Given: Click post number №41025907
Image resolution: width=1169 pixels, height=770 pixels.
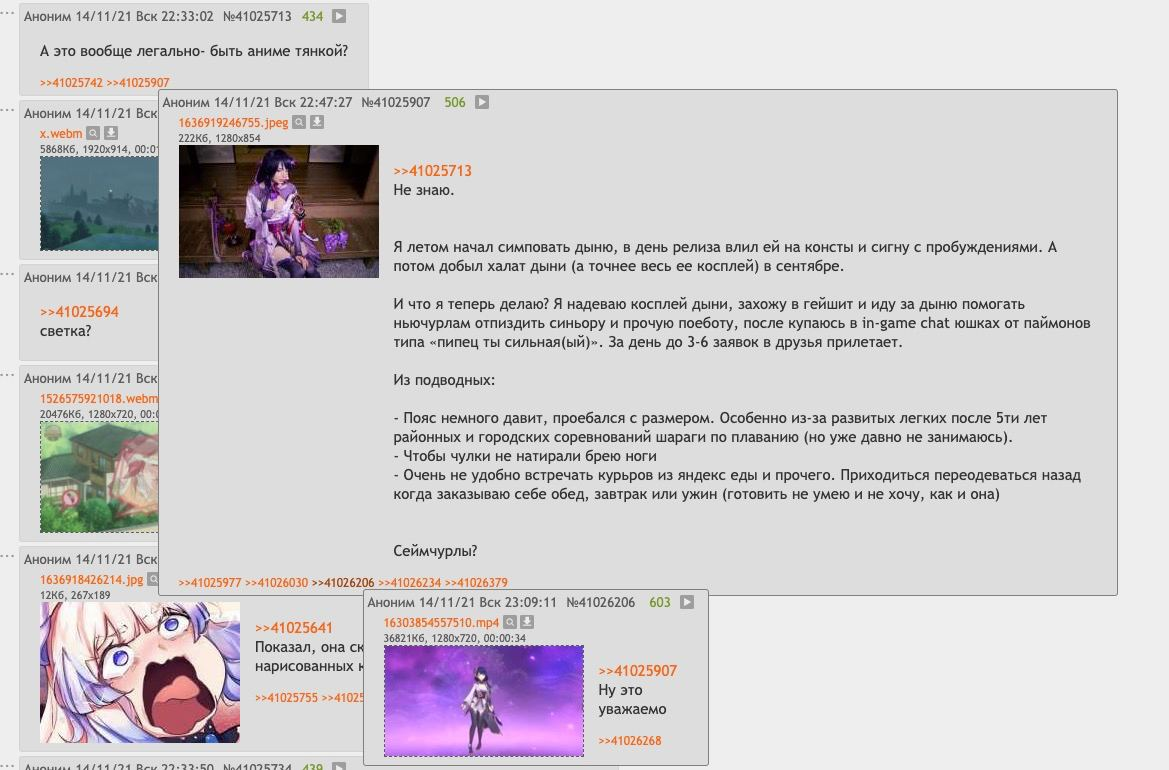Looking at the screenshot, I should [396, 102].
